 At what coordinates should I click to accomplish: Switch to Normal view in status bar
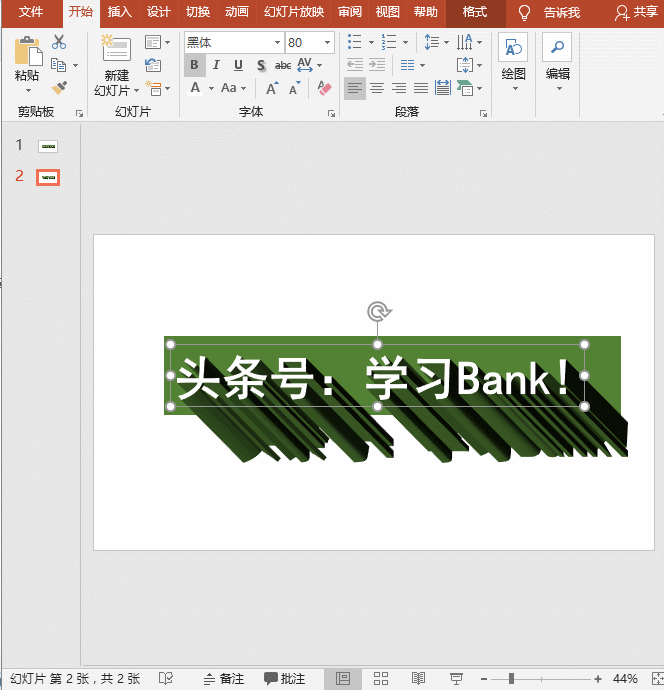[343, 678]
